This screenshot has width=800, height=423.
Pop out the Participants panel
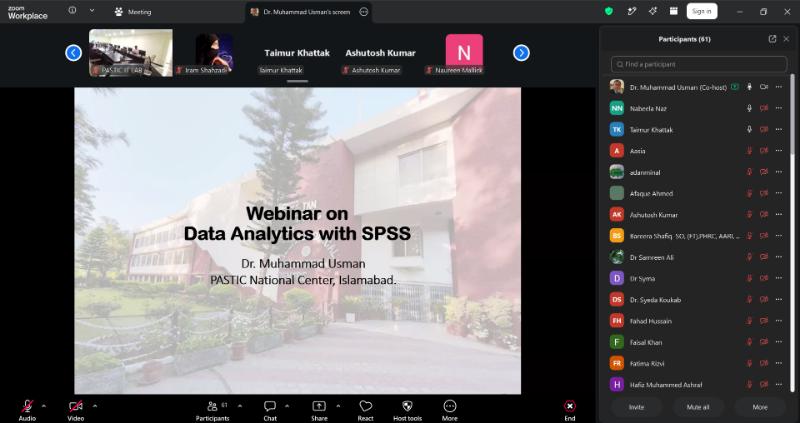[x=772, y=39]
